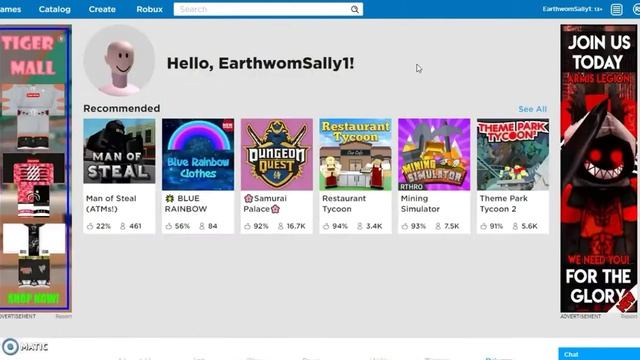Open the notifications feed icon in header
Screen dimensions: 640x360
coord(616,9)
